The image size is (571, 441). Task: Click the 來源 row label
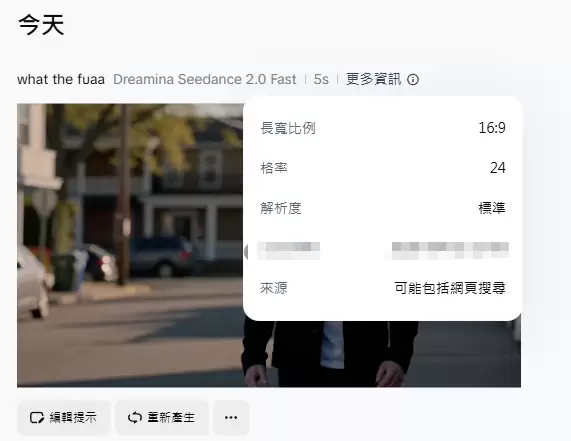tap(274, 288)
